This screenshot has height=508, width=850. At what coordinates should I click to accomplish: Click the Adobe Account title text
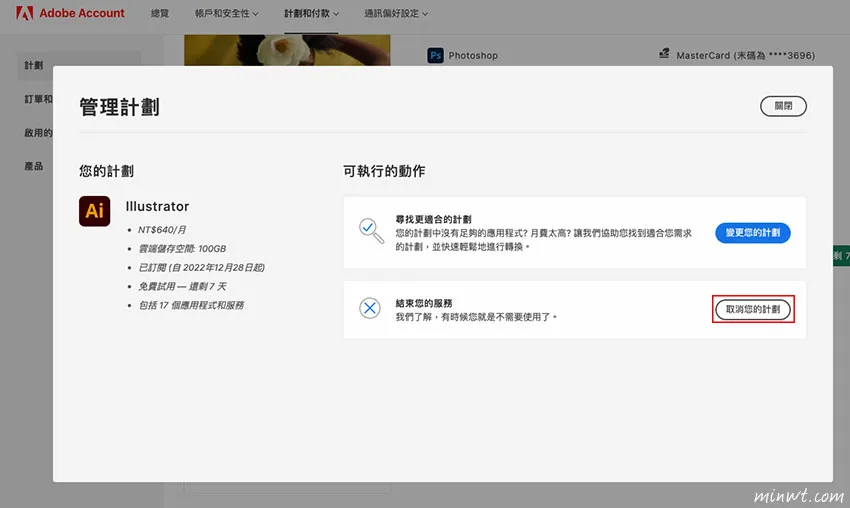83,14
